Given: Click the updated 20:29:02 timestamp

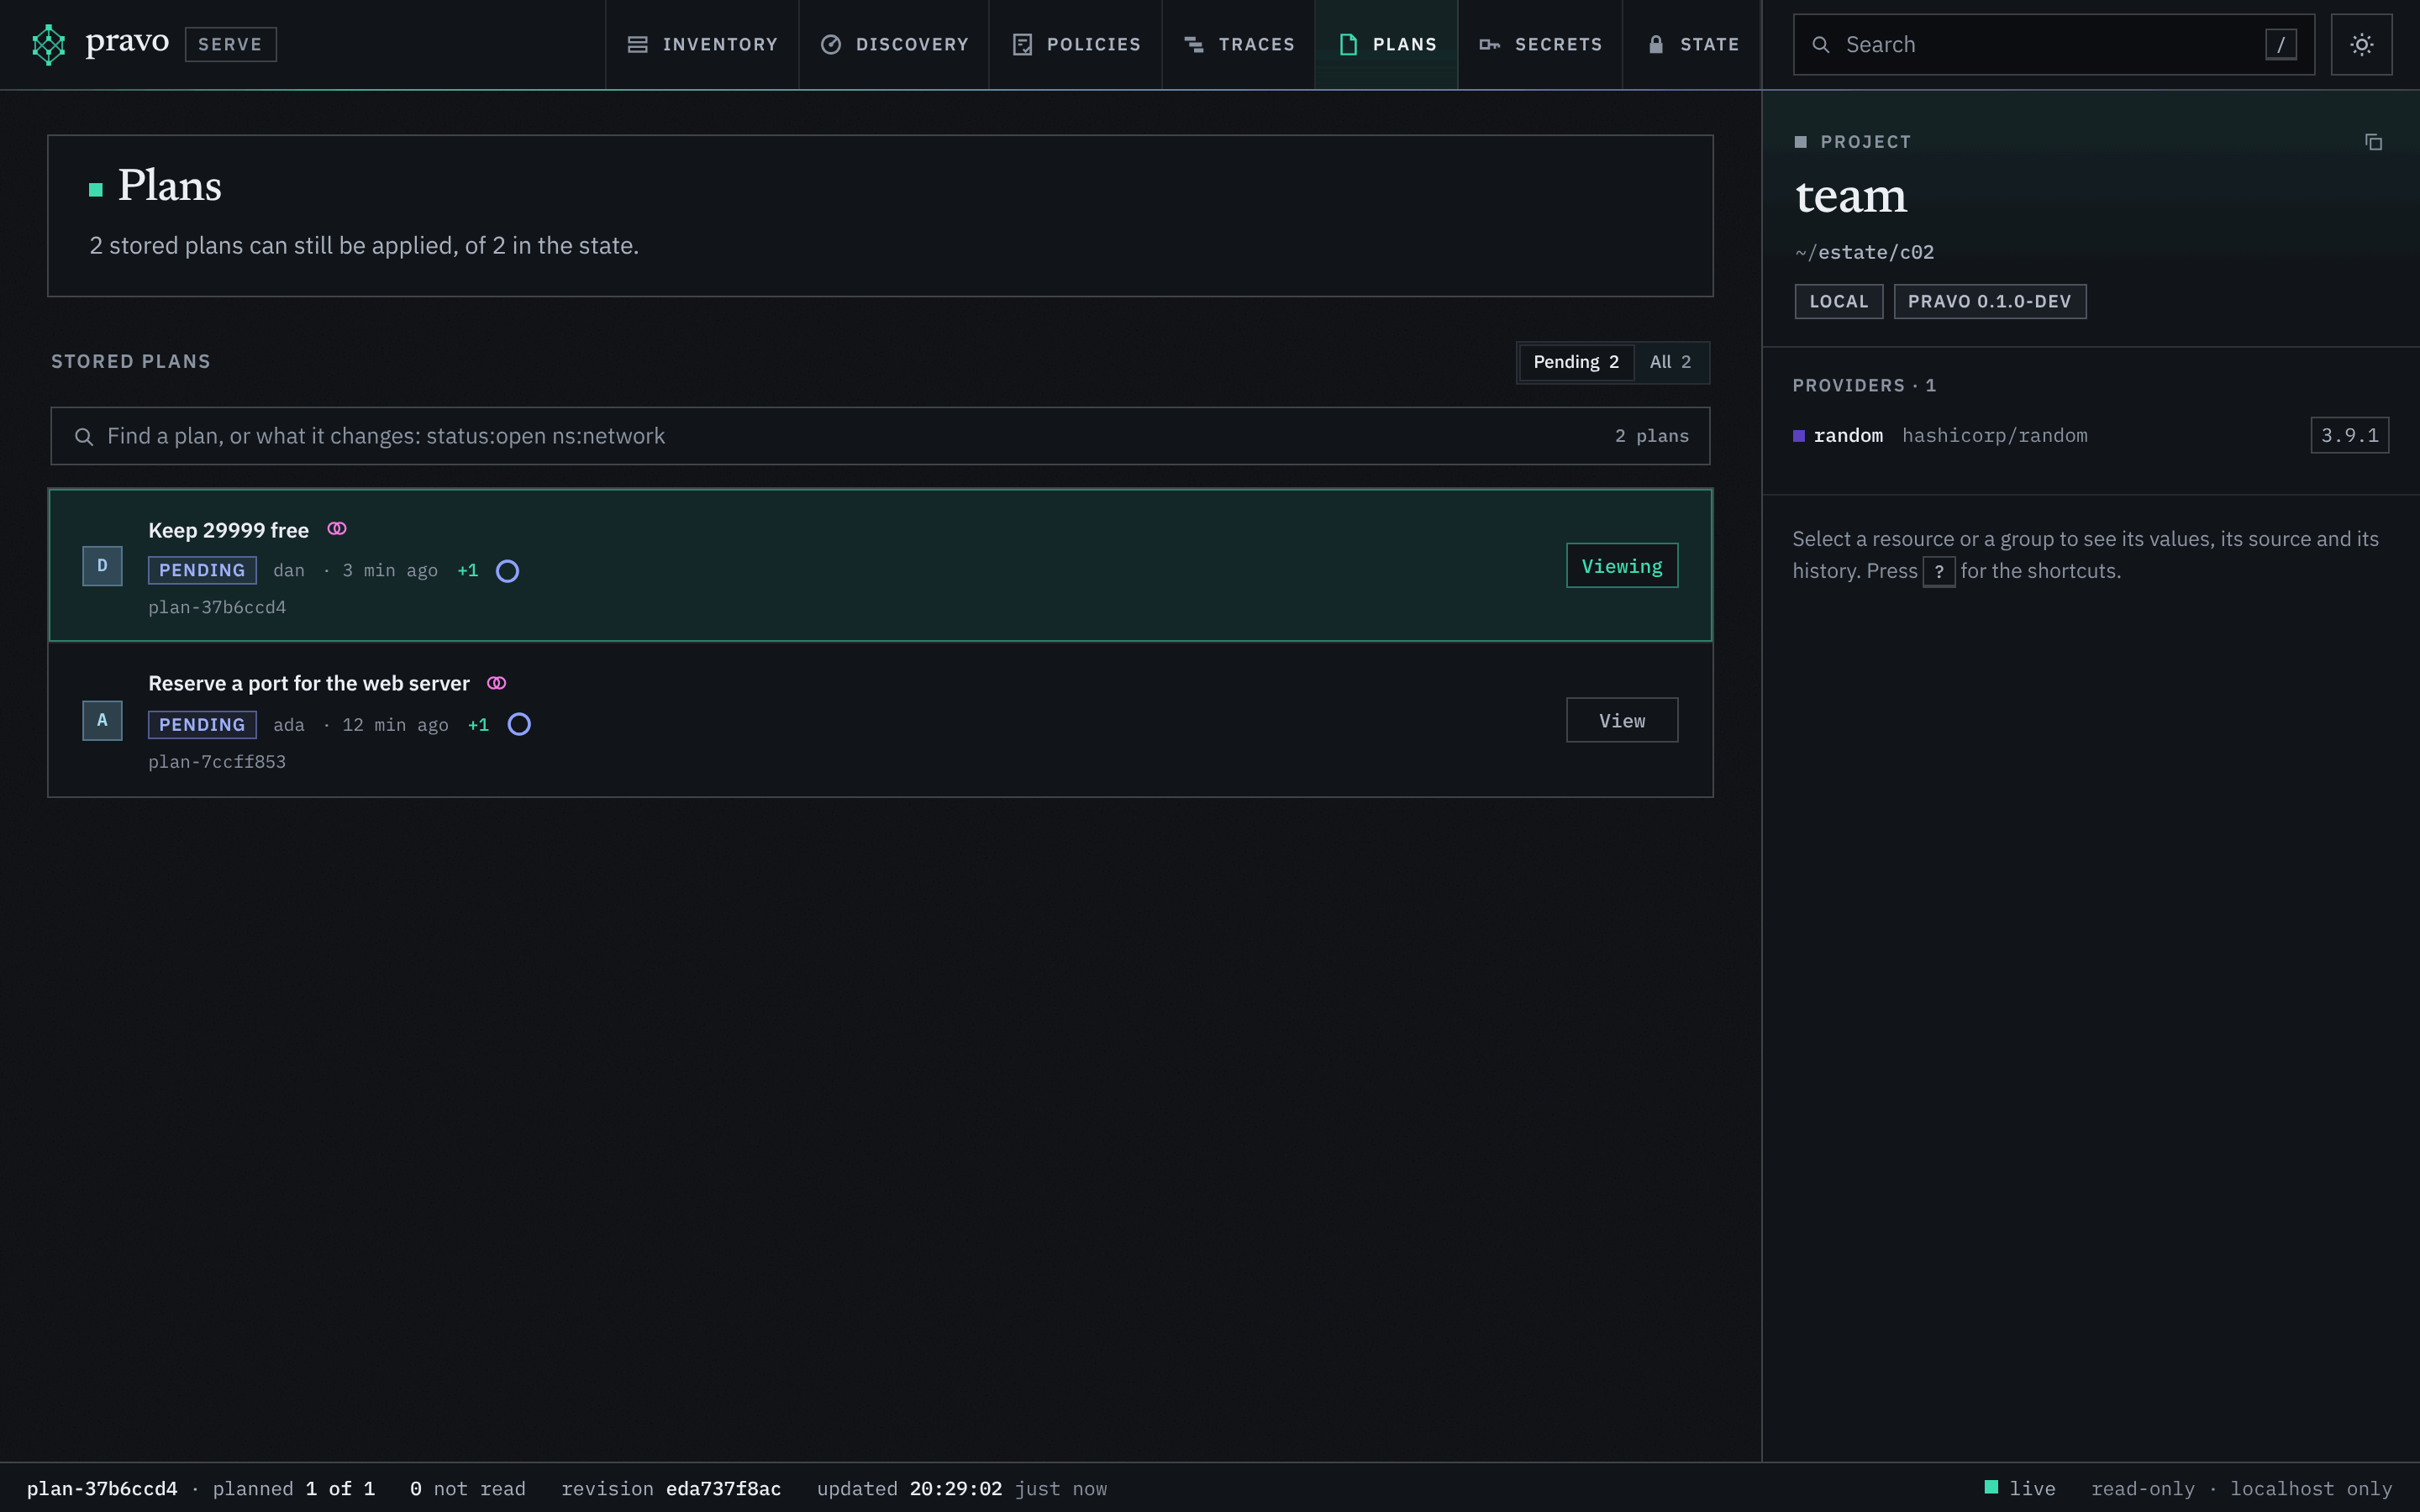Looking at the screenshot, I should point(909,1488).
